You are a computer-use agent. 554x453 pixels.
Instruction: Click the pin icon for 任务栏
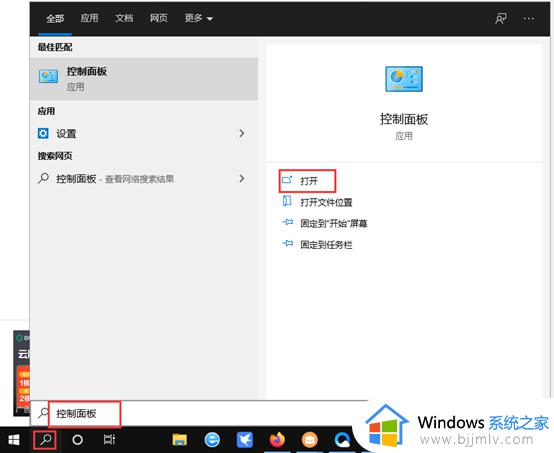point(287,243)
